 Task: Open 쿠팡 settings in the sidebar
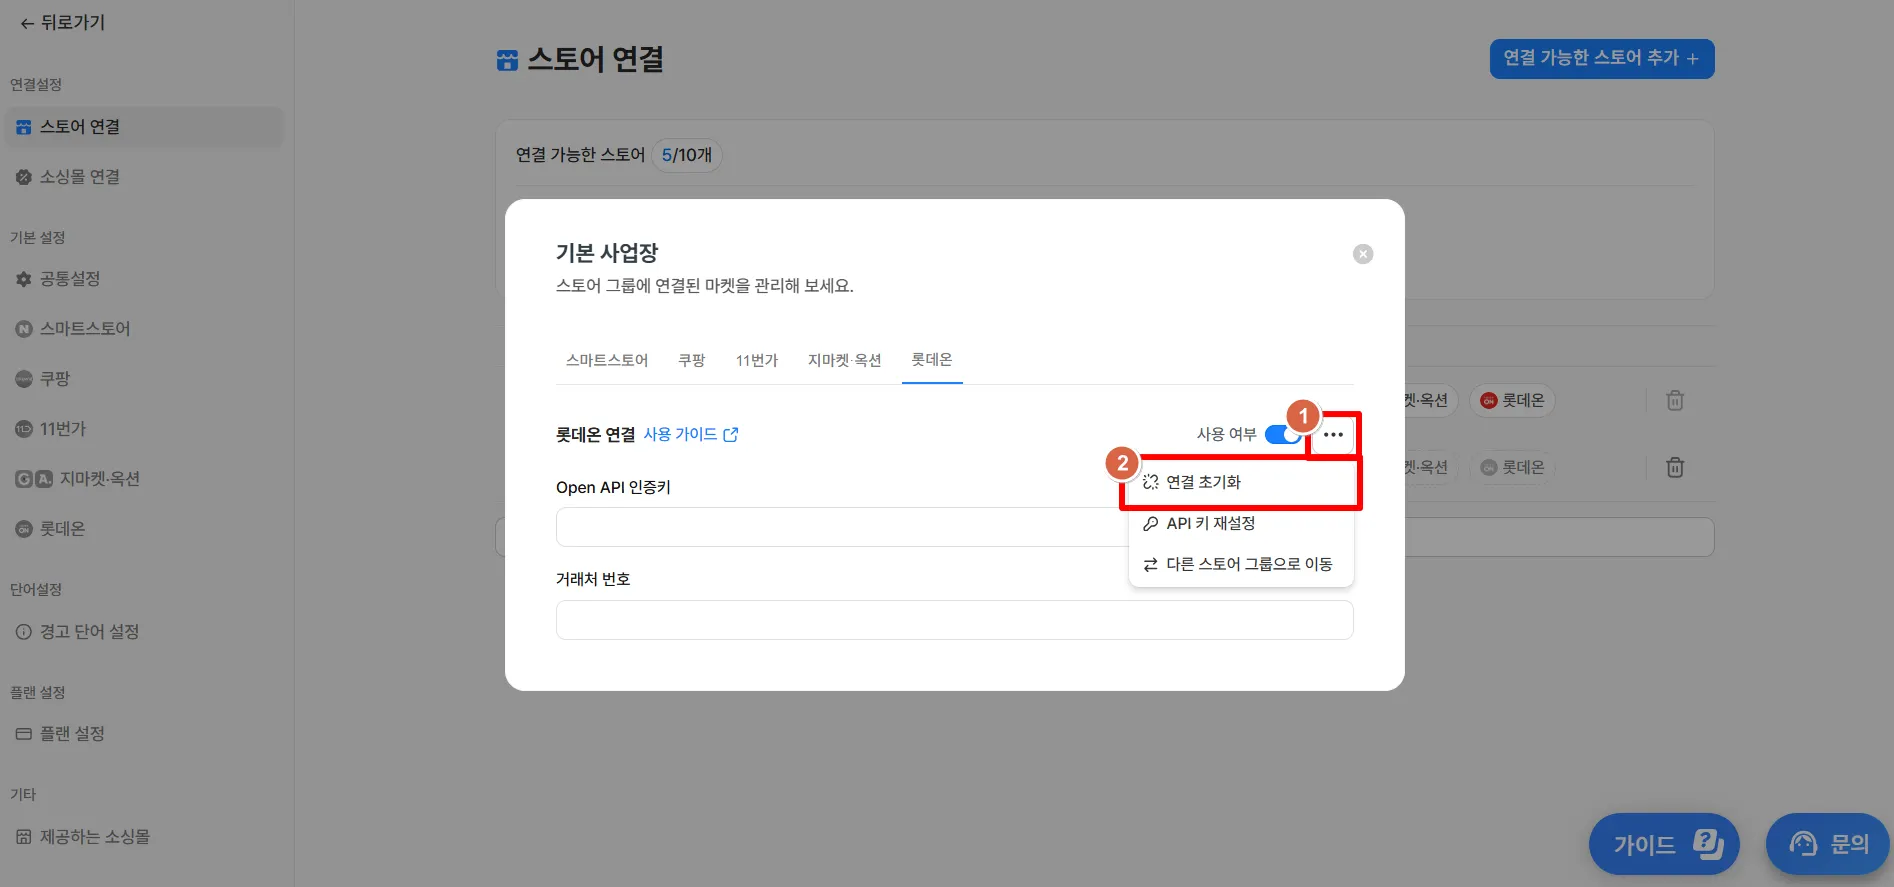coord(144,379)
